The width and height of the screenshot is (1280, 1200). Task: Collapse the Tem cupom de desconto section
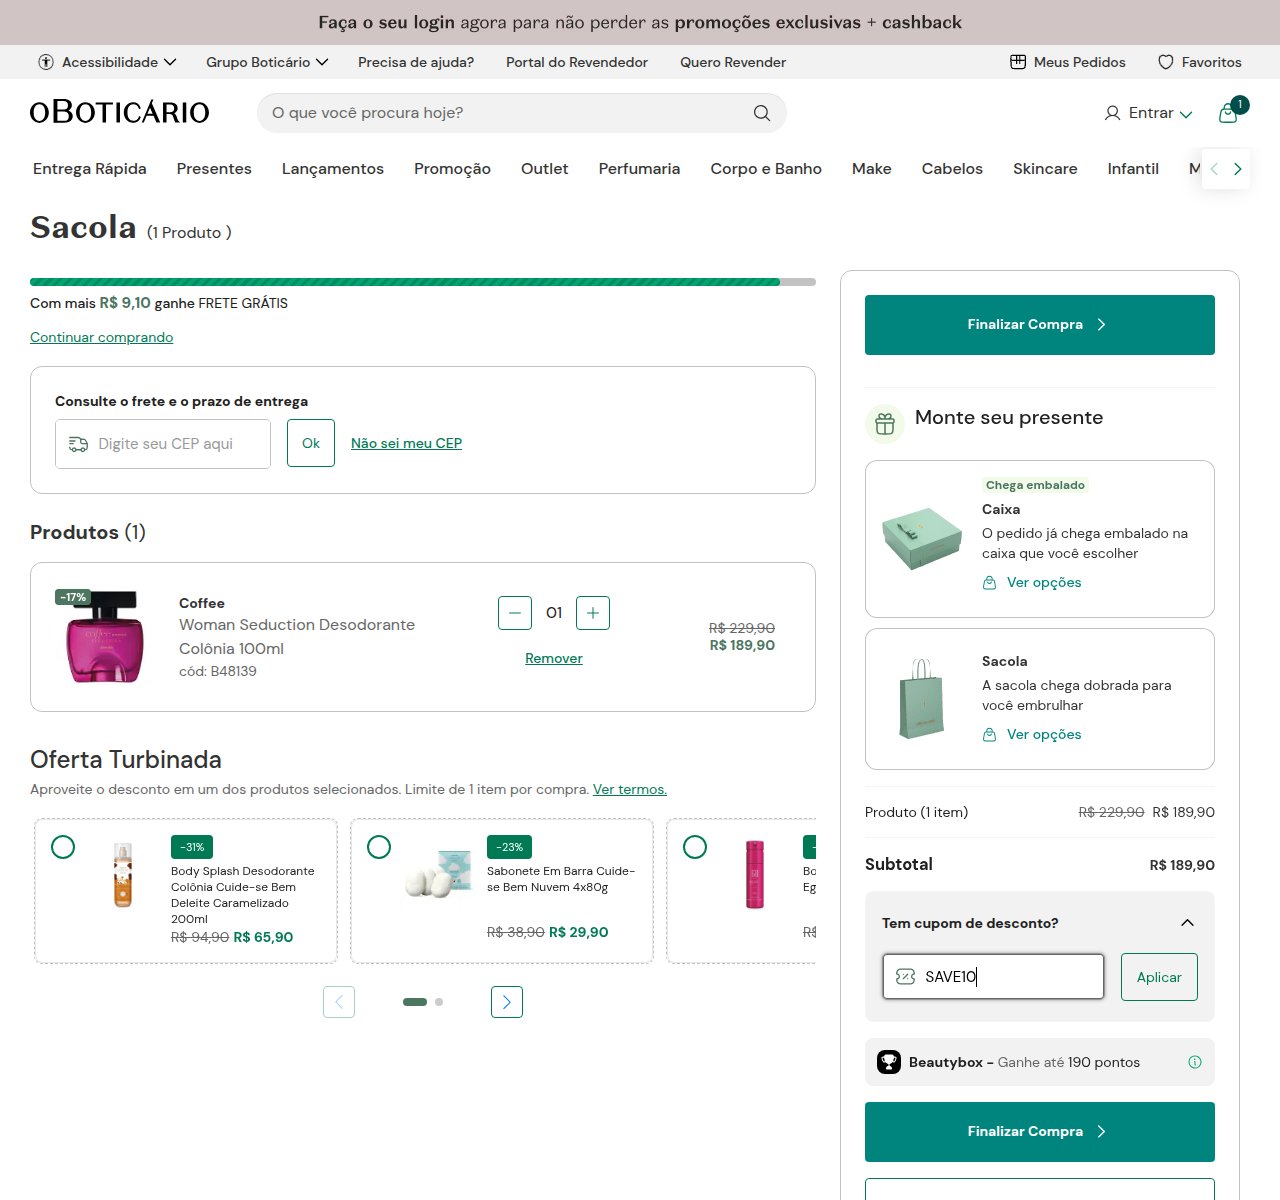1187,923
